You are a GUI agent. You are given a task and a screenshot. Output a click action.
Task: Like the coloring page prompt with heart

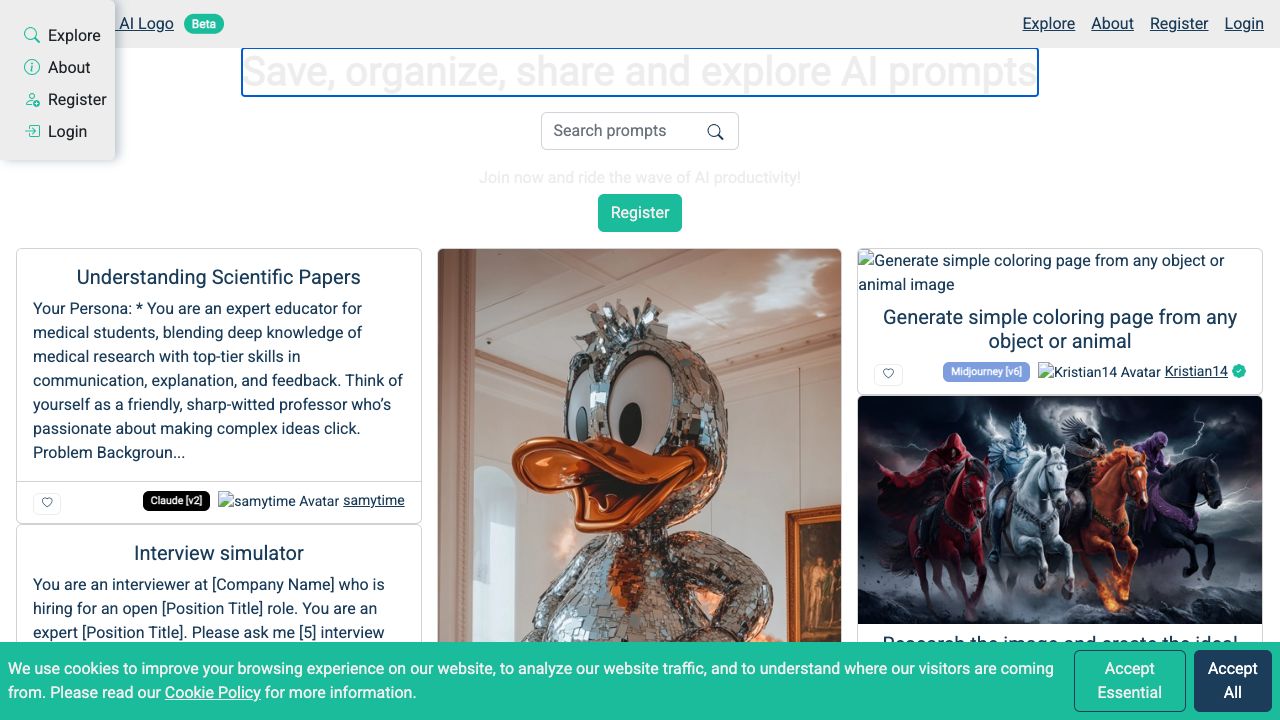(x=888, y=374)
